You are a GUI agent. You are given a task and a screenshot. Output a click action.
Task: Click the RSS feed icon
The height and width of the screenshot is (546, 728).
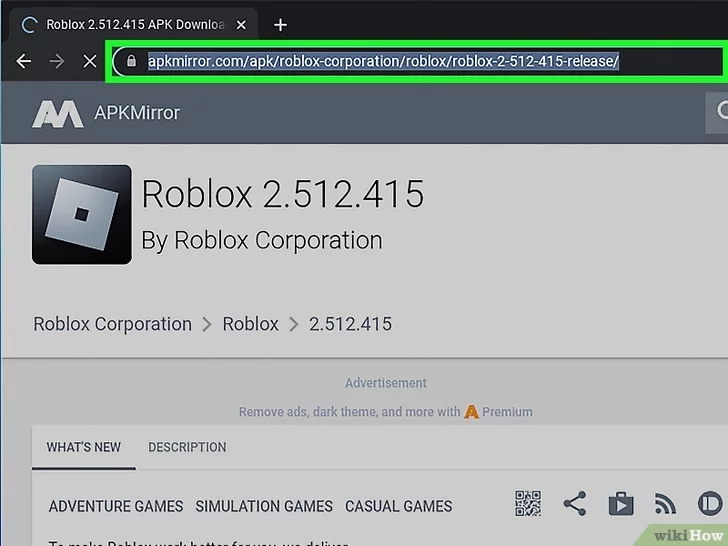tap(665, 504)
